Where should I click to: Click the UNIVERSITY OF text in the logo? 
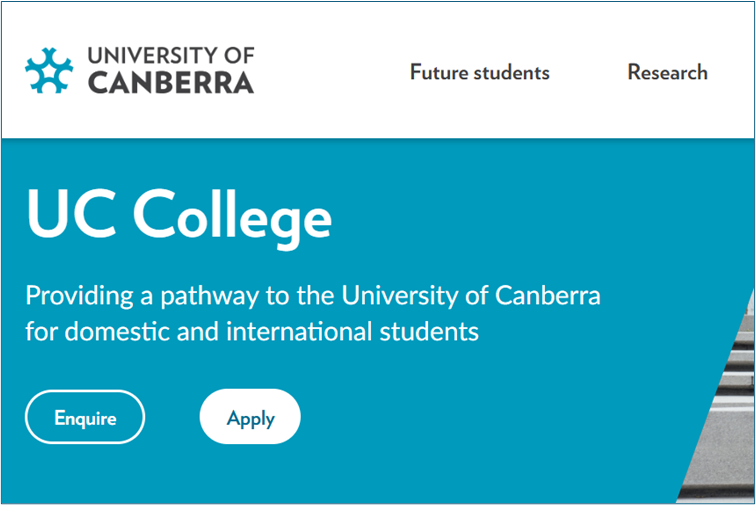[x=171, y=55]
